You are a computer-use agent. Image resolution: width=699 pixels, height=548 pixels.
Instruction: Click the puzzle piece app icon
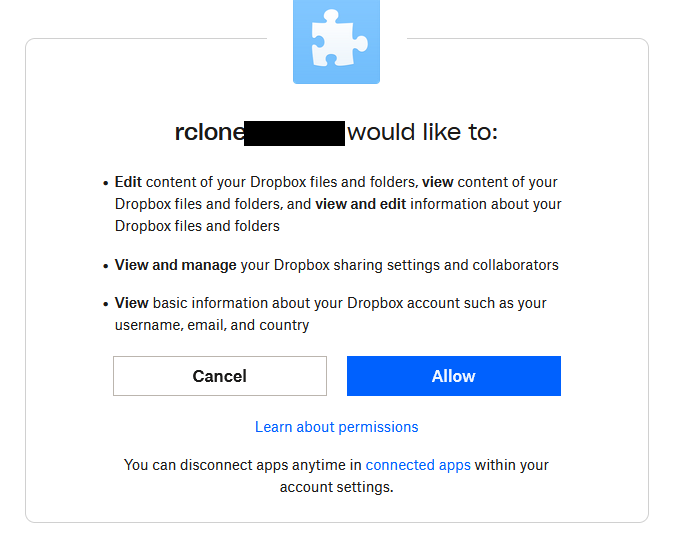(336, 41)
